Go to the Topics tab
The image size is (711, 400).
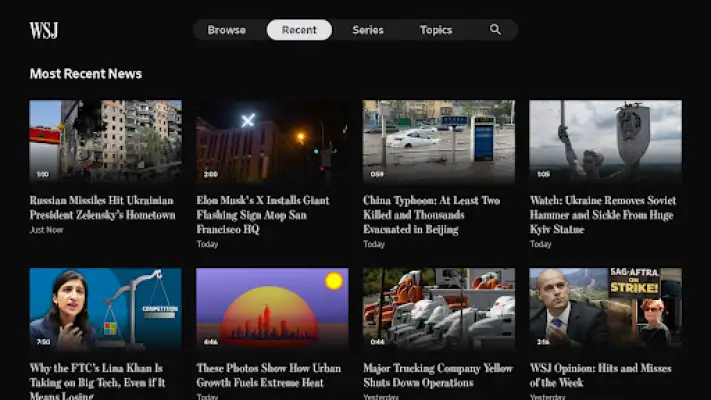(x=436, y=30)
